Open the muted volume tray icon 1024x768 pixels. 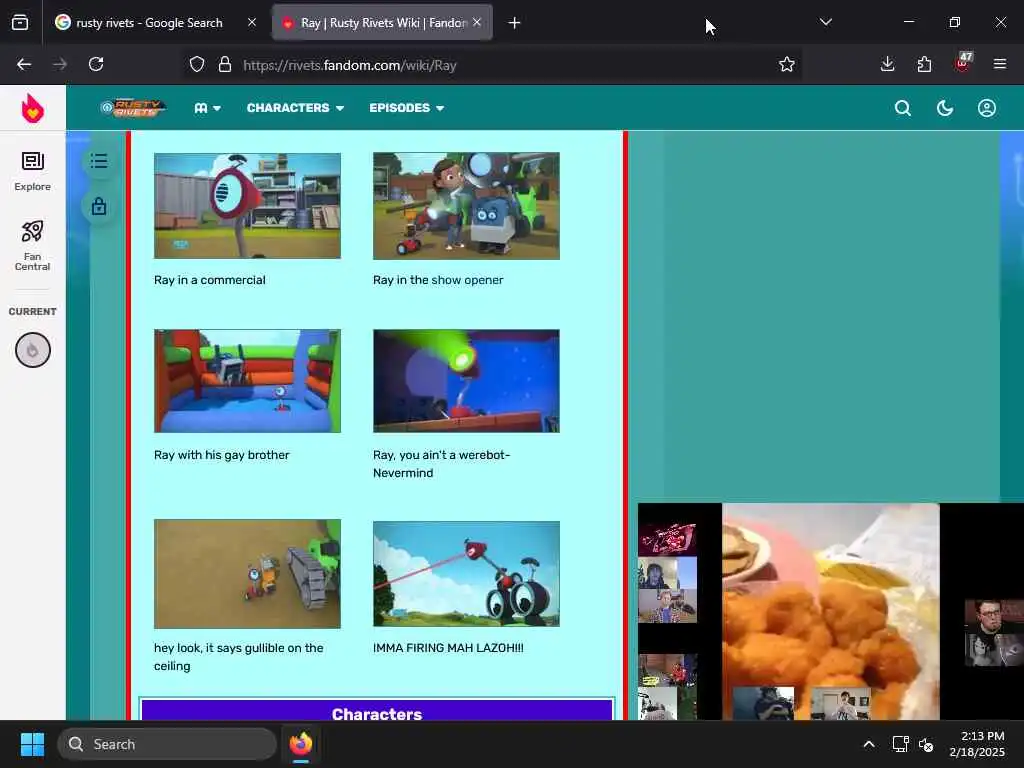(926, 744)
